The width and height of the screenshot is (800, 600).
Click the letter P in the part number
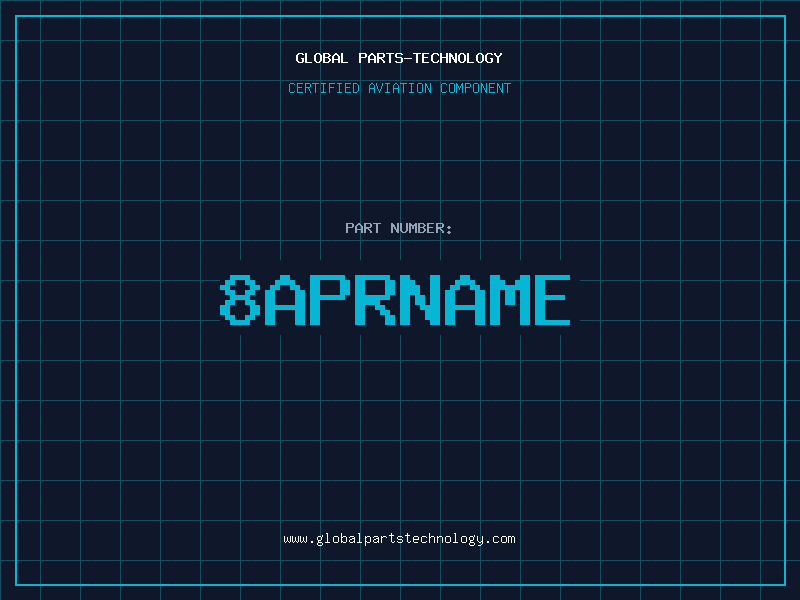(330, 300)
